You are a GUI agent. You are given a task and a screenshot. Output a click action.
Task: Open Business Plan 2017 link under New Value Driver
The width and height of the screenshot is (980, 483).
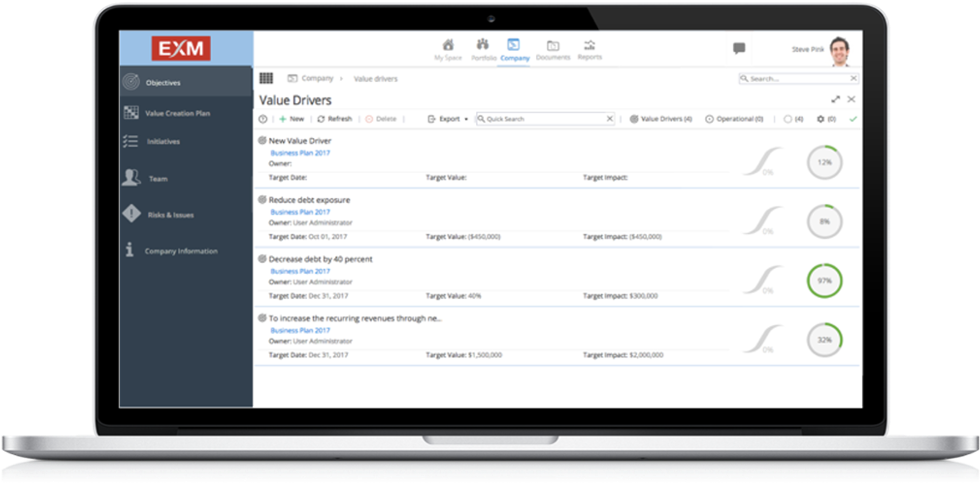tap(300, 153)
